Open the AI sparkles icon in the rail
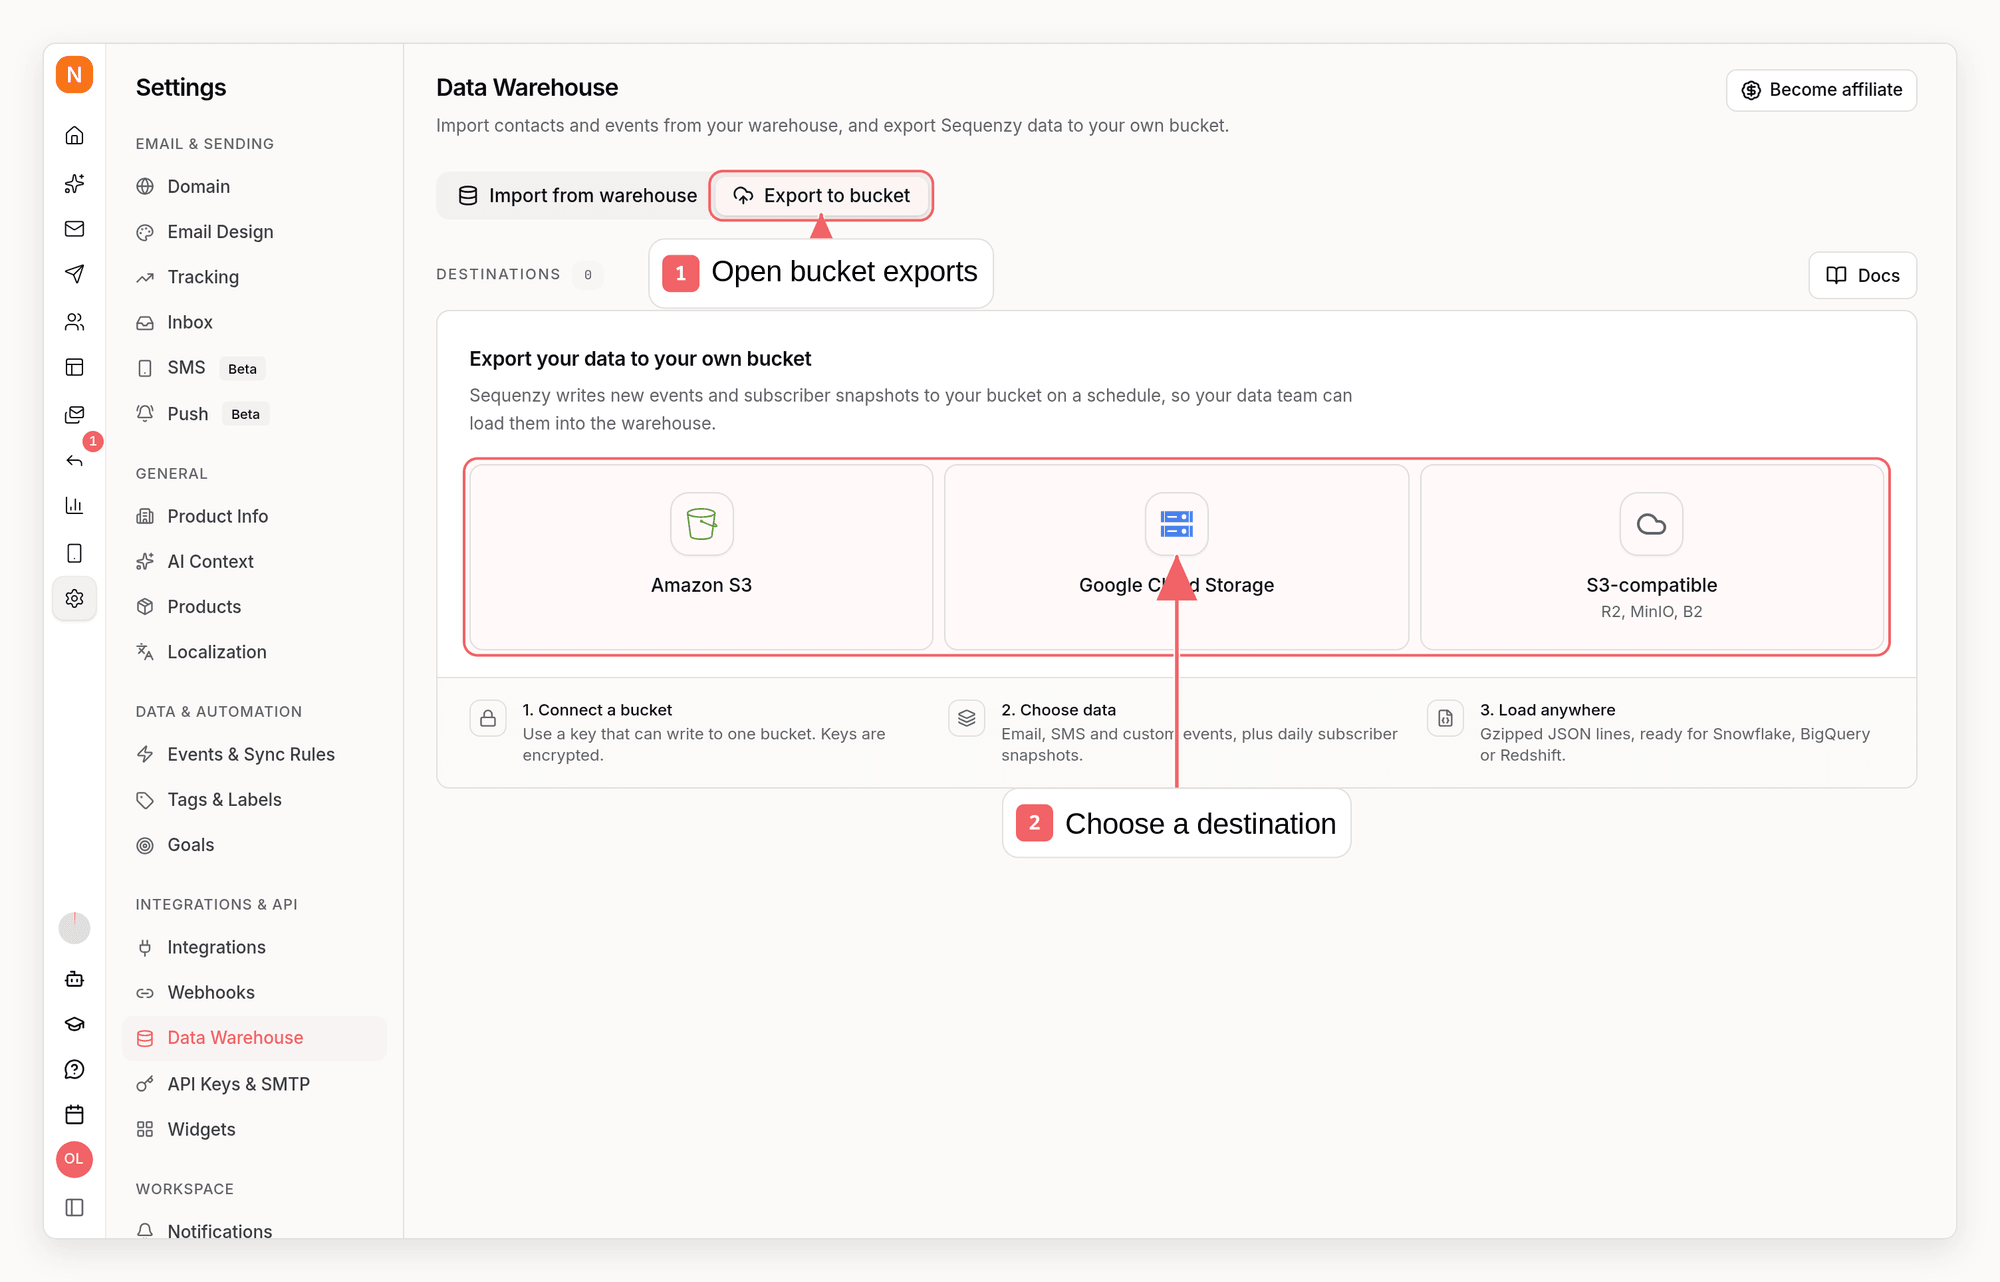 (x=74, y=183)
